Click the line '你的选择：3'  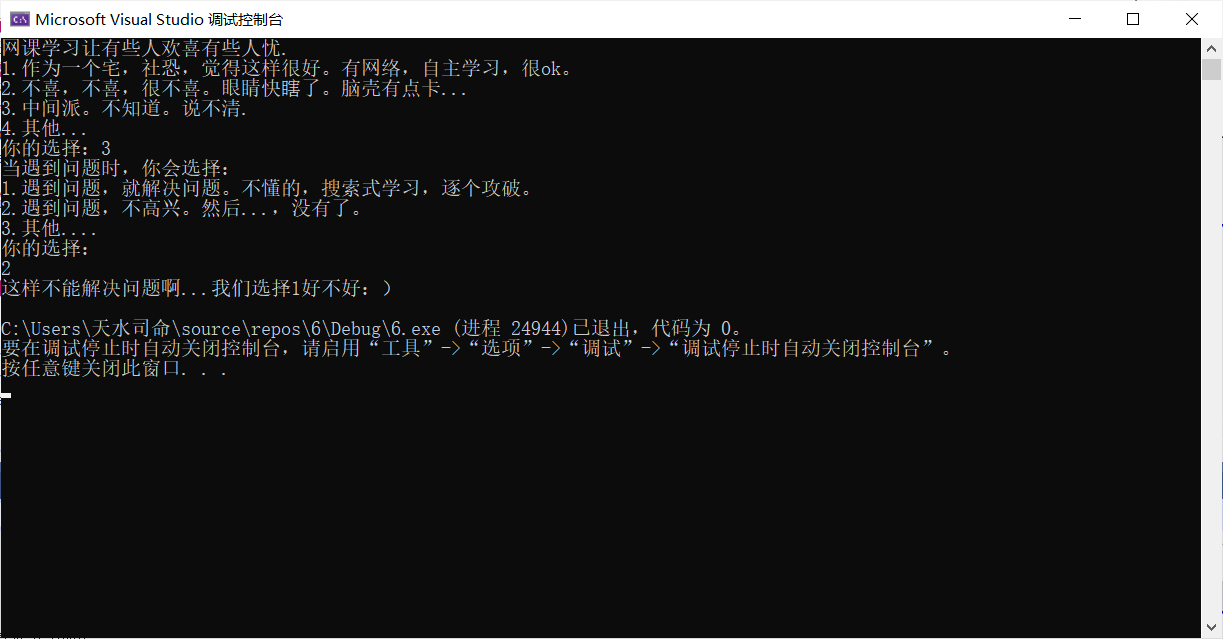56,148
